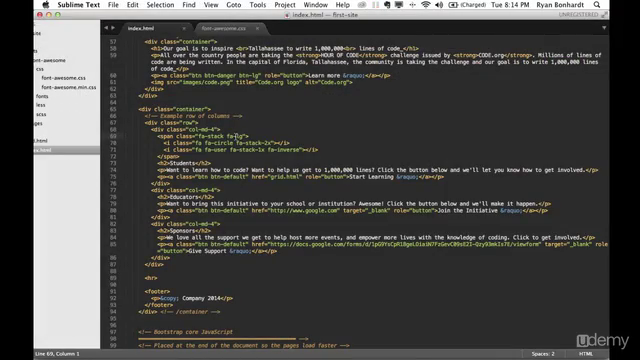Open the Find menu
640x360 pixels.
(x=189, y=5)
